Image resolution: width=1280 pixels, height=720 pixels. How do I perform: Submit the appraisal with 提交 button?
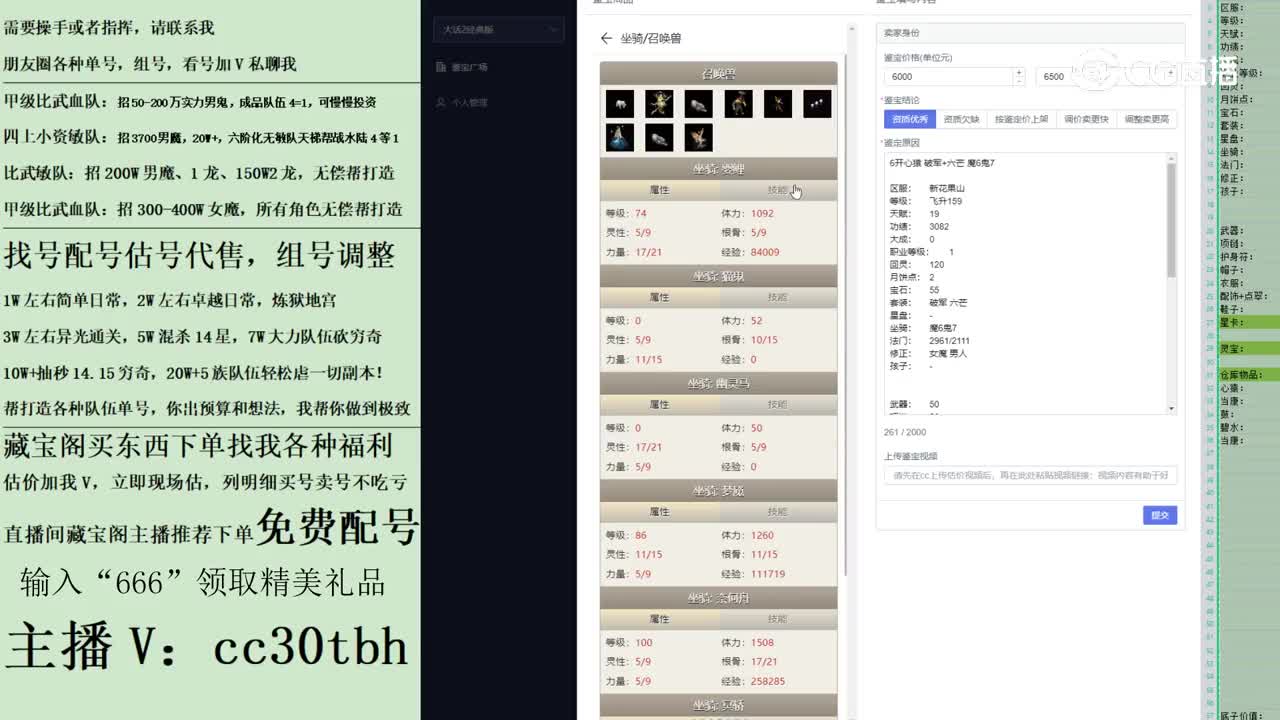[x=1160, y=515]
